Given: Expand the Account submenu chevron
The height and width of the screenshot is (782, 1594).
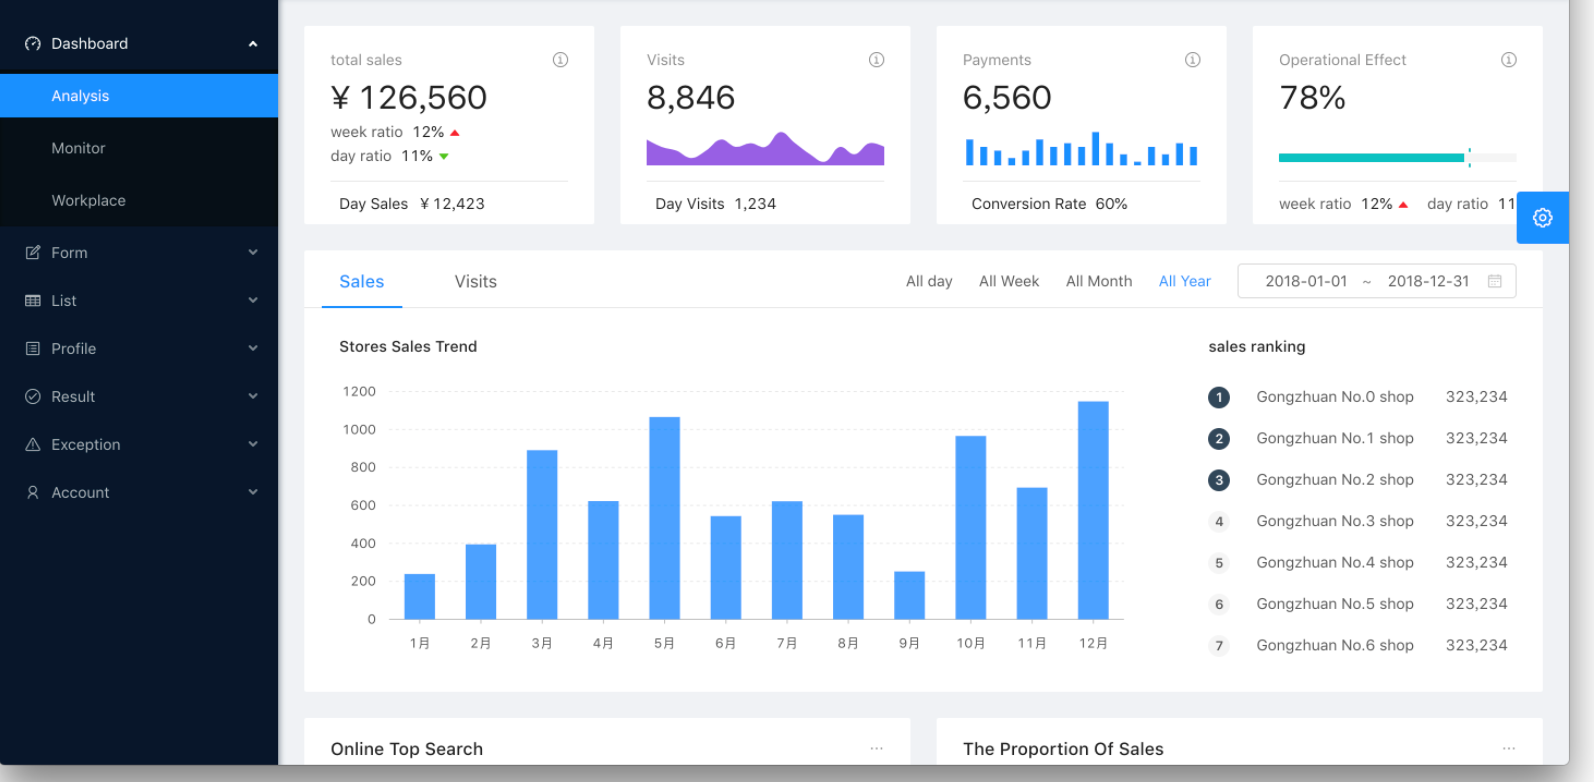Looking at the screenshot, I should 253,493.
